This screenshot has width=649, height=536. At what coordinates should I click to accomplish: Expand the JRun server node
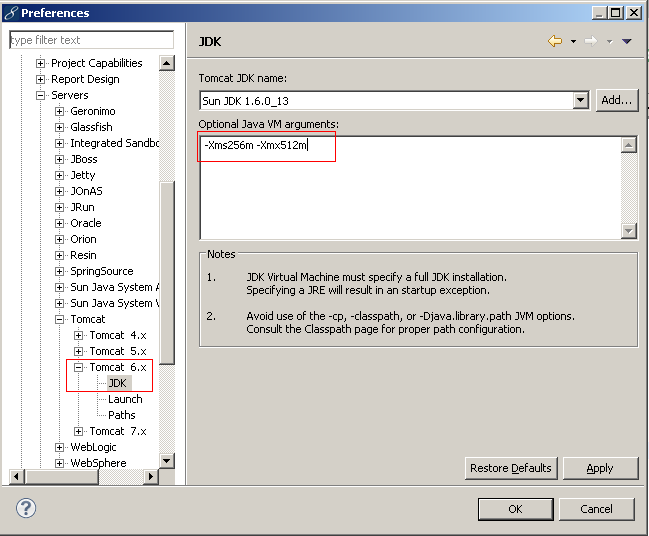click(60, 207)
